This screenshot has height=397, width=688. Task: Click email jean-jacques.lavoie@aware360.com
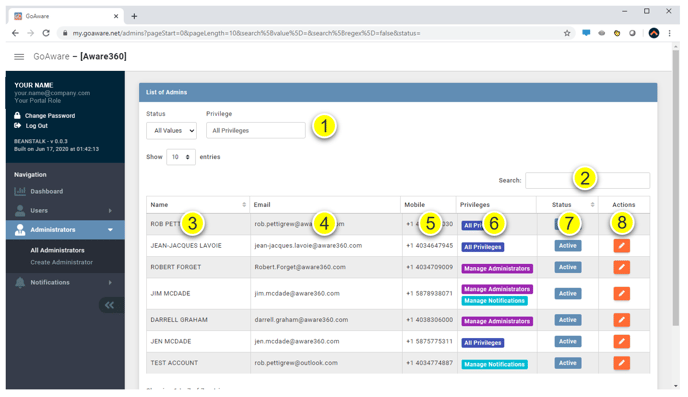click(x=308, y=246)
